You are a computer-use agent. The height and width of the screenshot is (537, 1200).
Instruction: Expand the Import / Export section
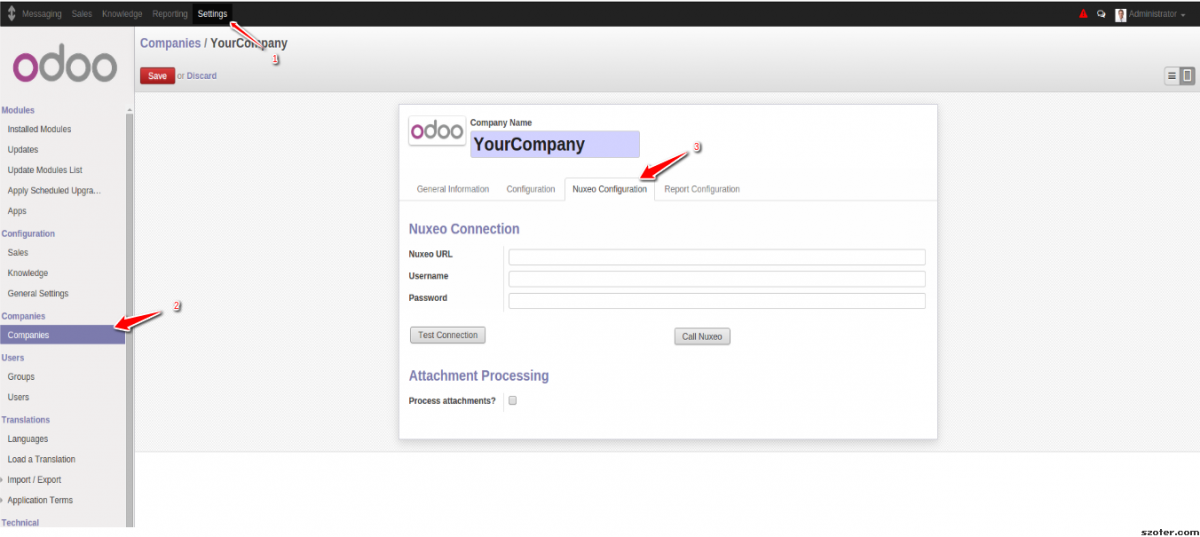34,480
